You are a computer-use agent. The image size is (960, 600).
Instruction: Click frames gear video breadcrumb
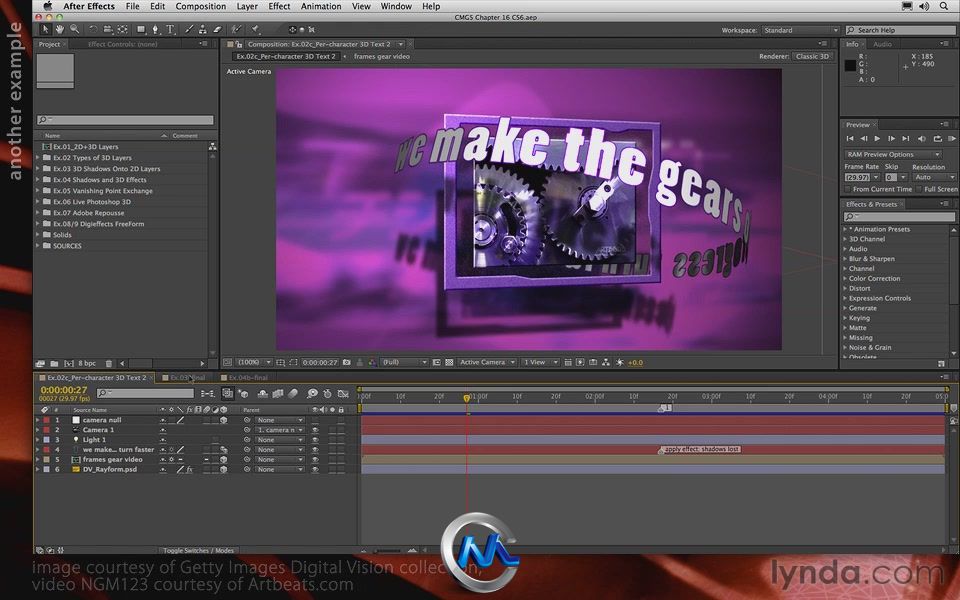(381, 56)
